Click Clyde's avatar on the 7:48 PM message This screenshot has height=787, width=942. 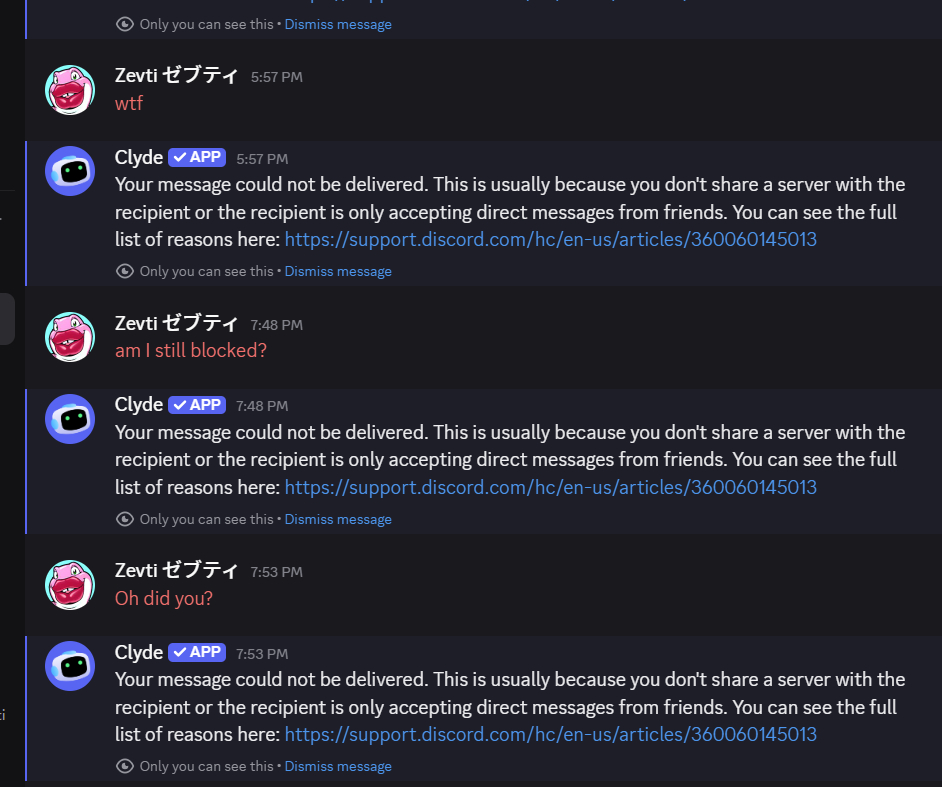coord(71,418)
